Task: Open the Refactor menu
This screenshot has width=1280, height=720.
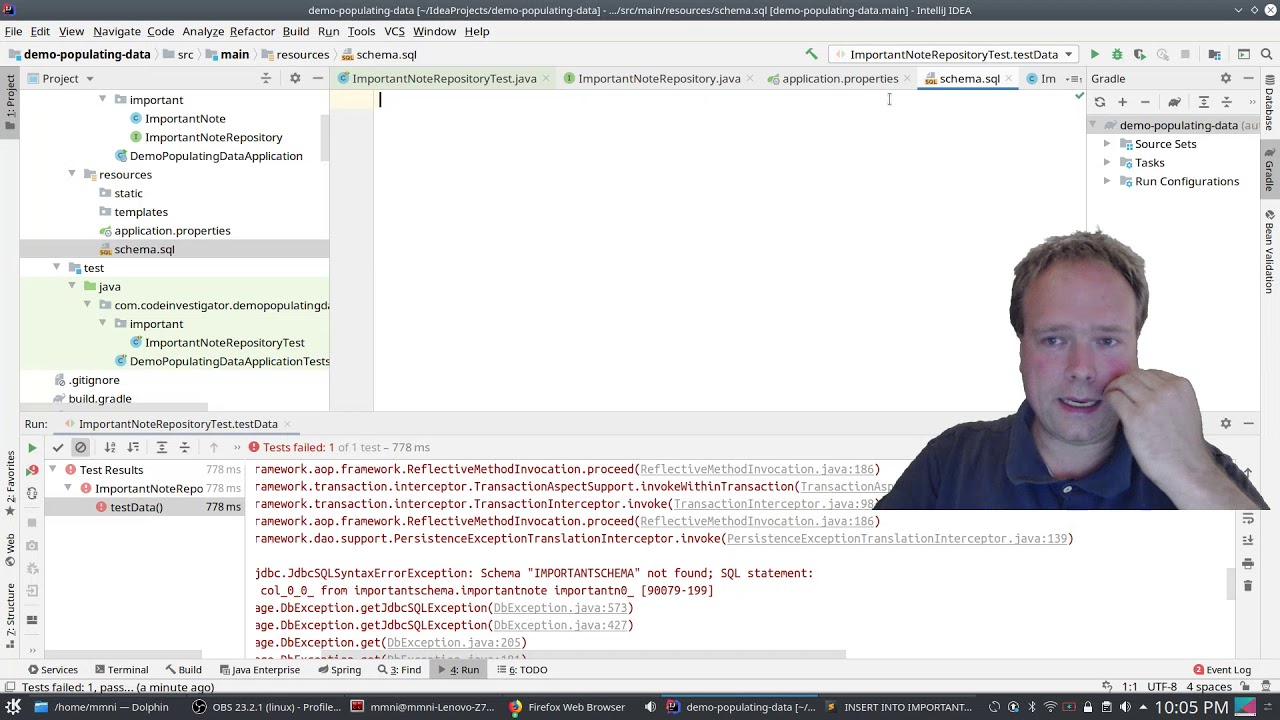Action: pyautogui.click(x=252, y=31)
